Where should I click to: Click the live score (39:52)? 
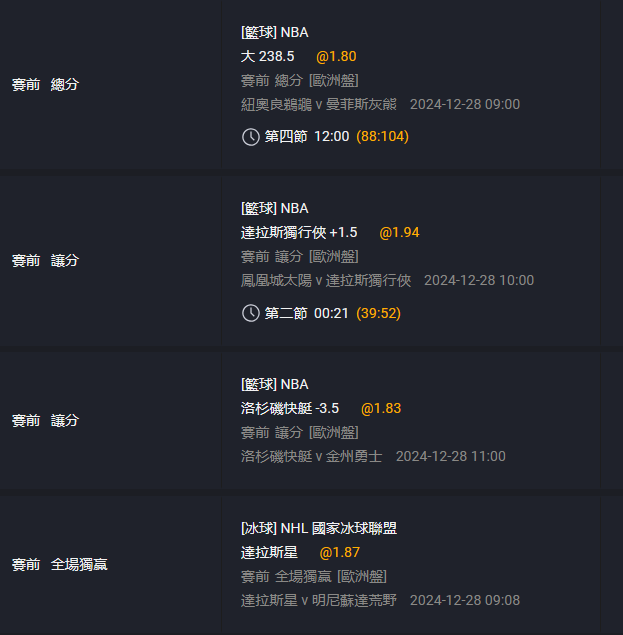(x=378, y=313)
